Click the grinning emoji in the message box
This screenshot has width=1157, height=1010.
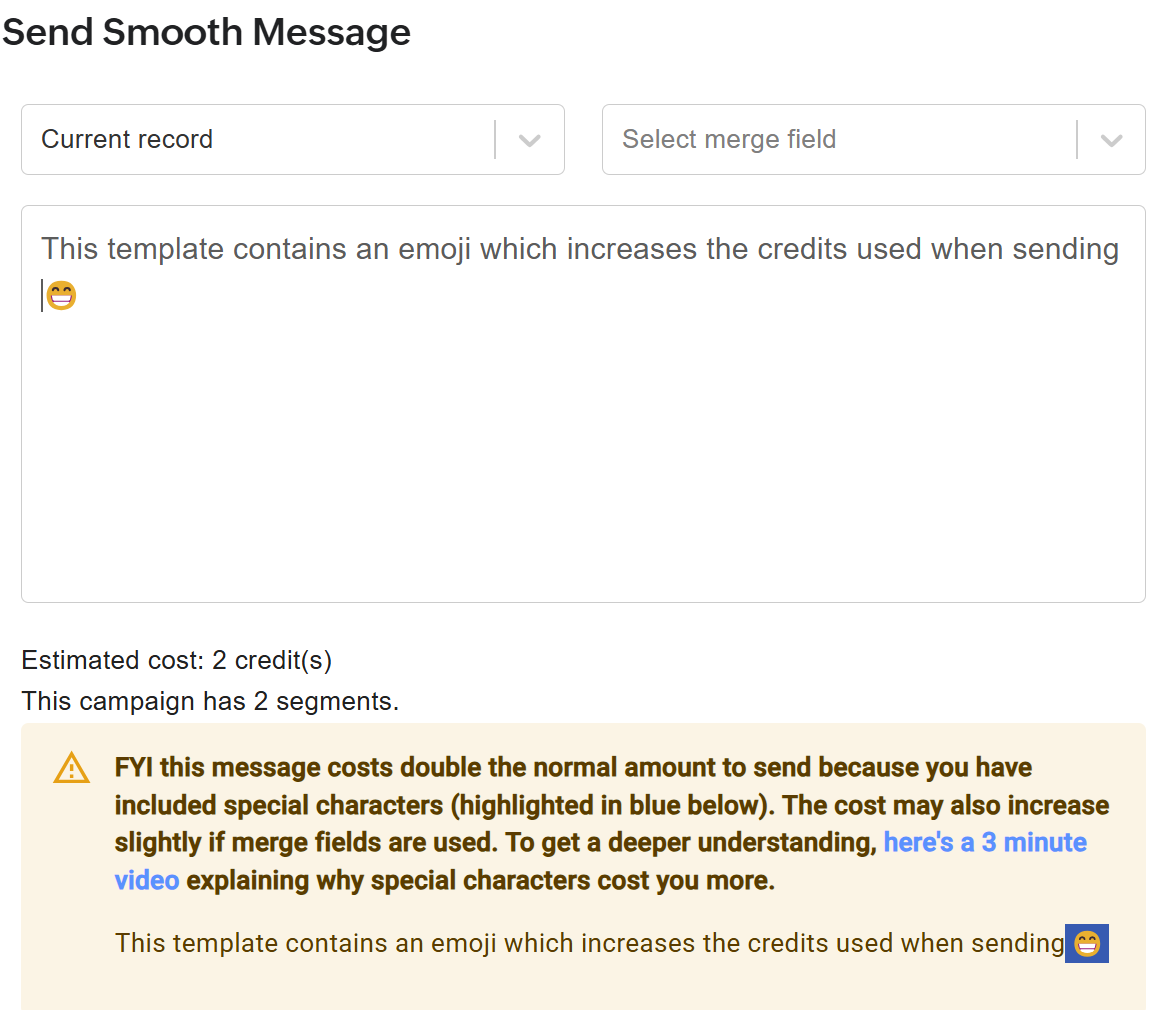(x=61, y=296)
